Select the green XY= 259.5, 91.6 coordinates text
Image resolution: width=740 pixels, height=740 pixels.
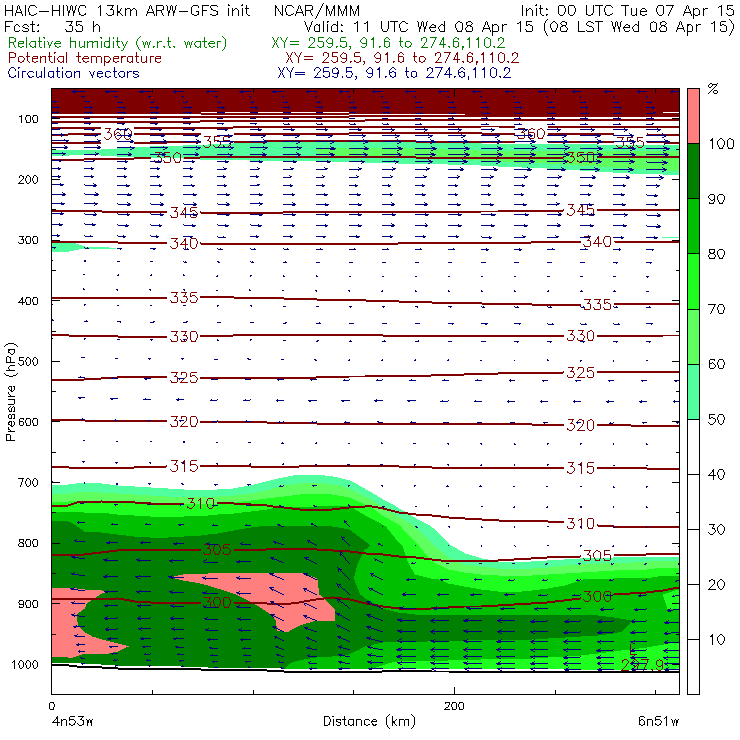(388, 43)
